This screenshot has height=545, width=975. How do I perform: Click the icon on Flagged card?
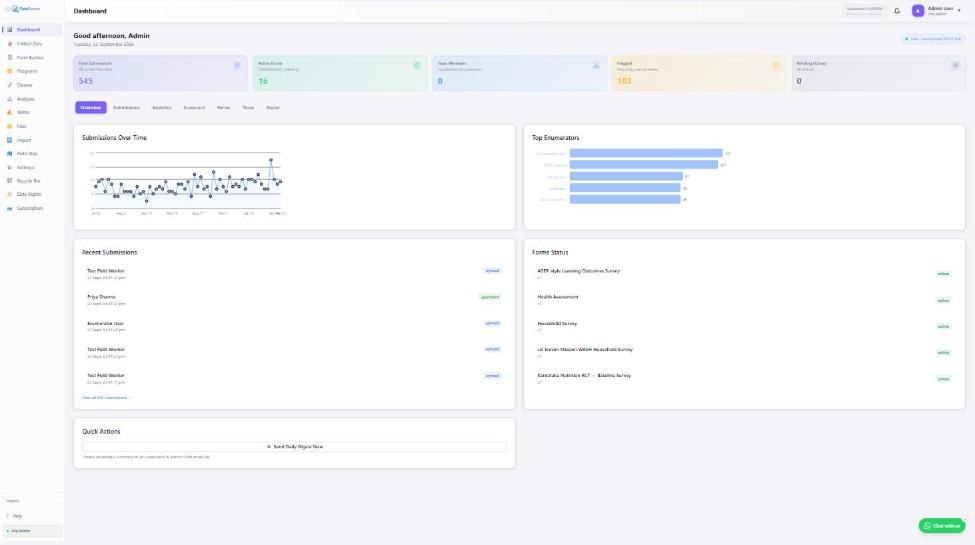(775, 65)
